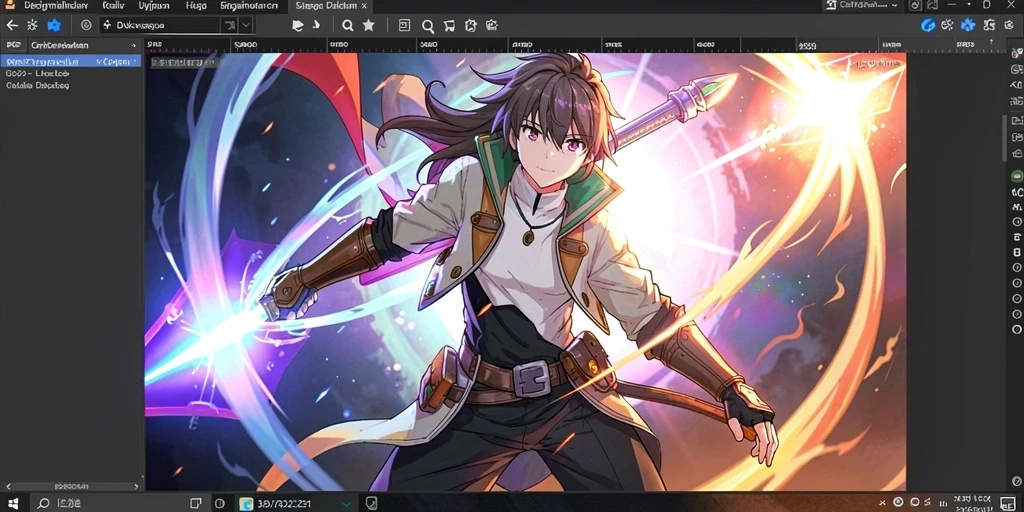Expand the dropdown in the title bar right
1024x512 pixels.
[x=894, y=5]
